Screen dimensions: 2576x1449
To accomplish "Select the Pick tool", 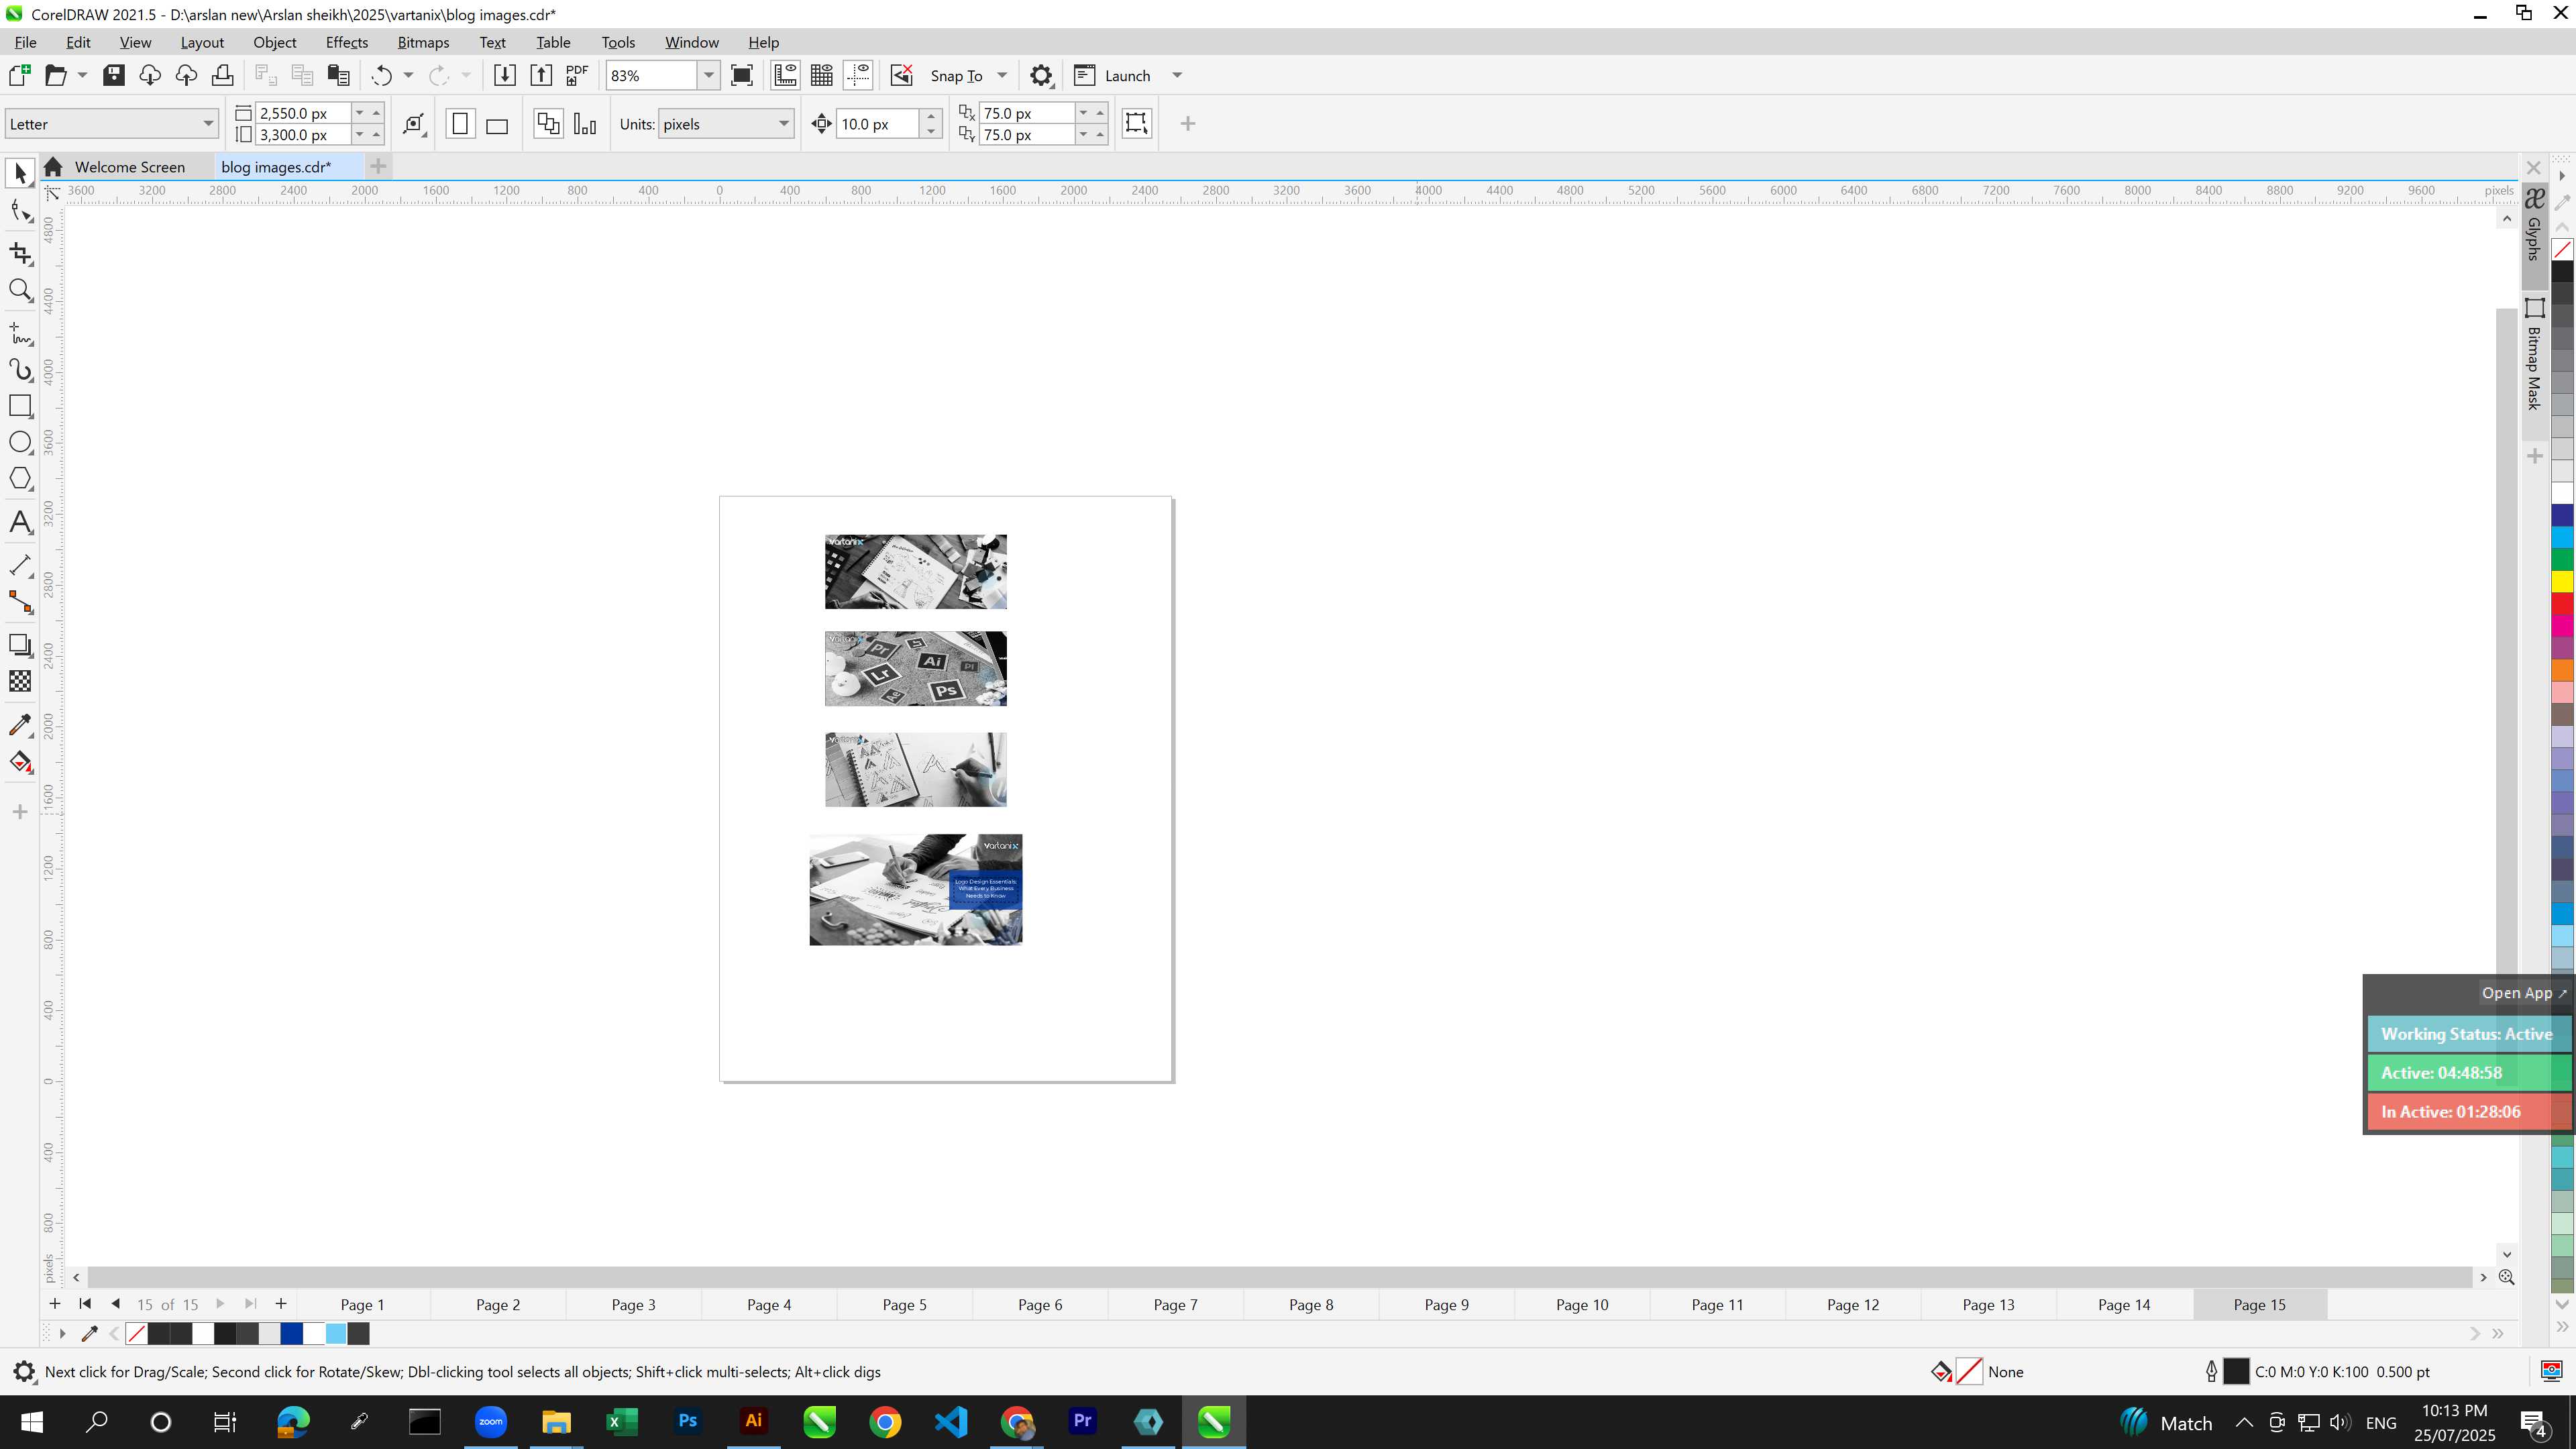I will tap(20, 174).
